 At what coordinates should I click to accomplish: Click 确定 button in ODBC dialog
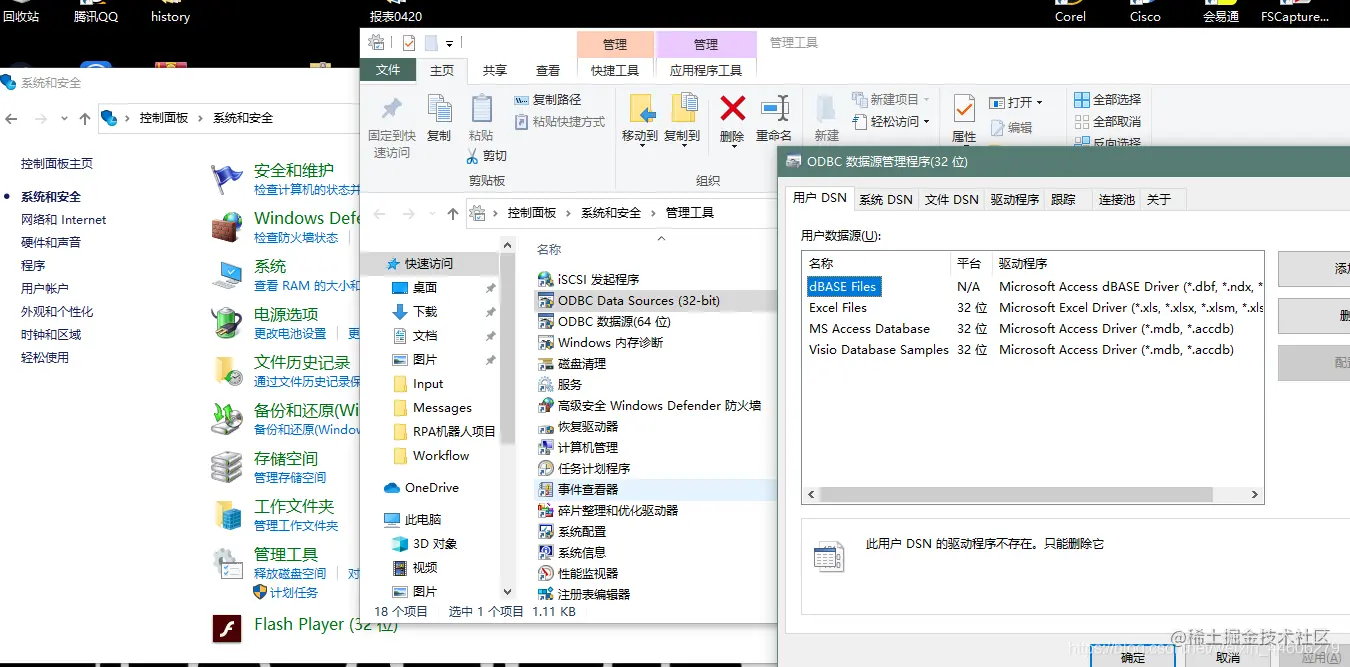(x=1133, y=657)
